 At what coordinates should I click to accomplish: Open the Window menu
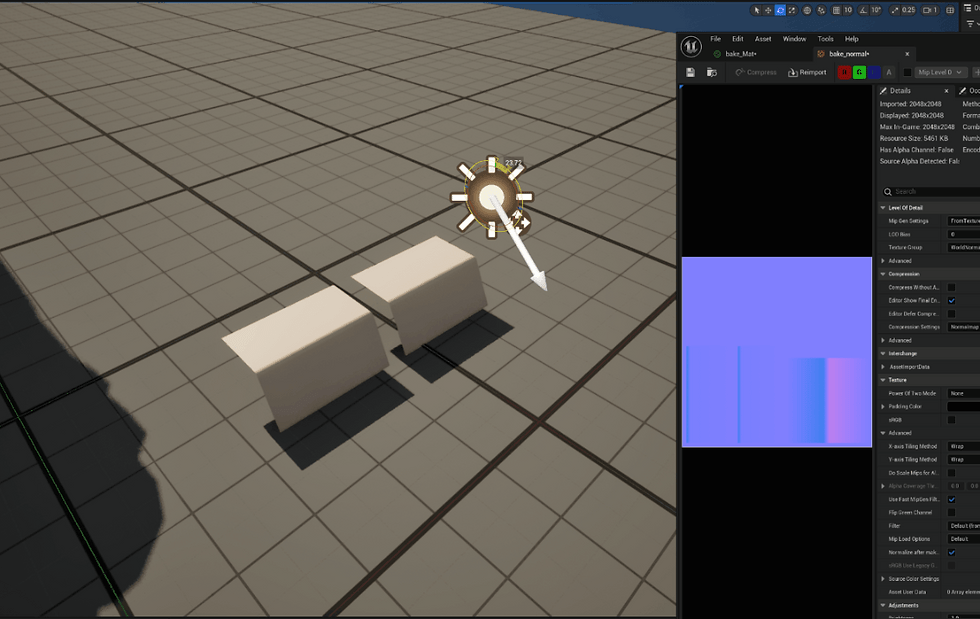point(794,39)
